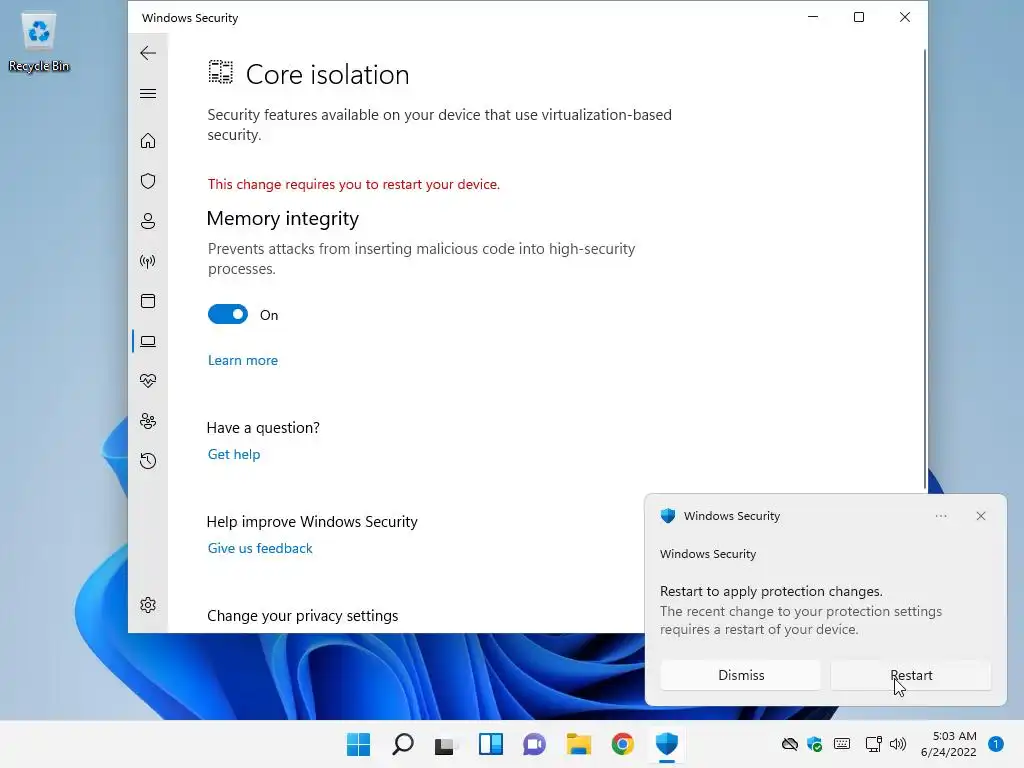Open Home in the sidebar
This screenshot has width=1024, height=768.
[x=148, y=141]
